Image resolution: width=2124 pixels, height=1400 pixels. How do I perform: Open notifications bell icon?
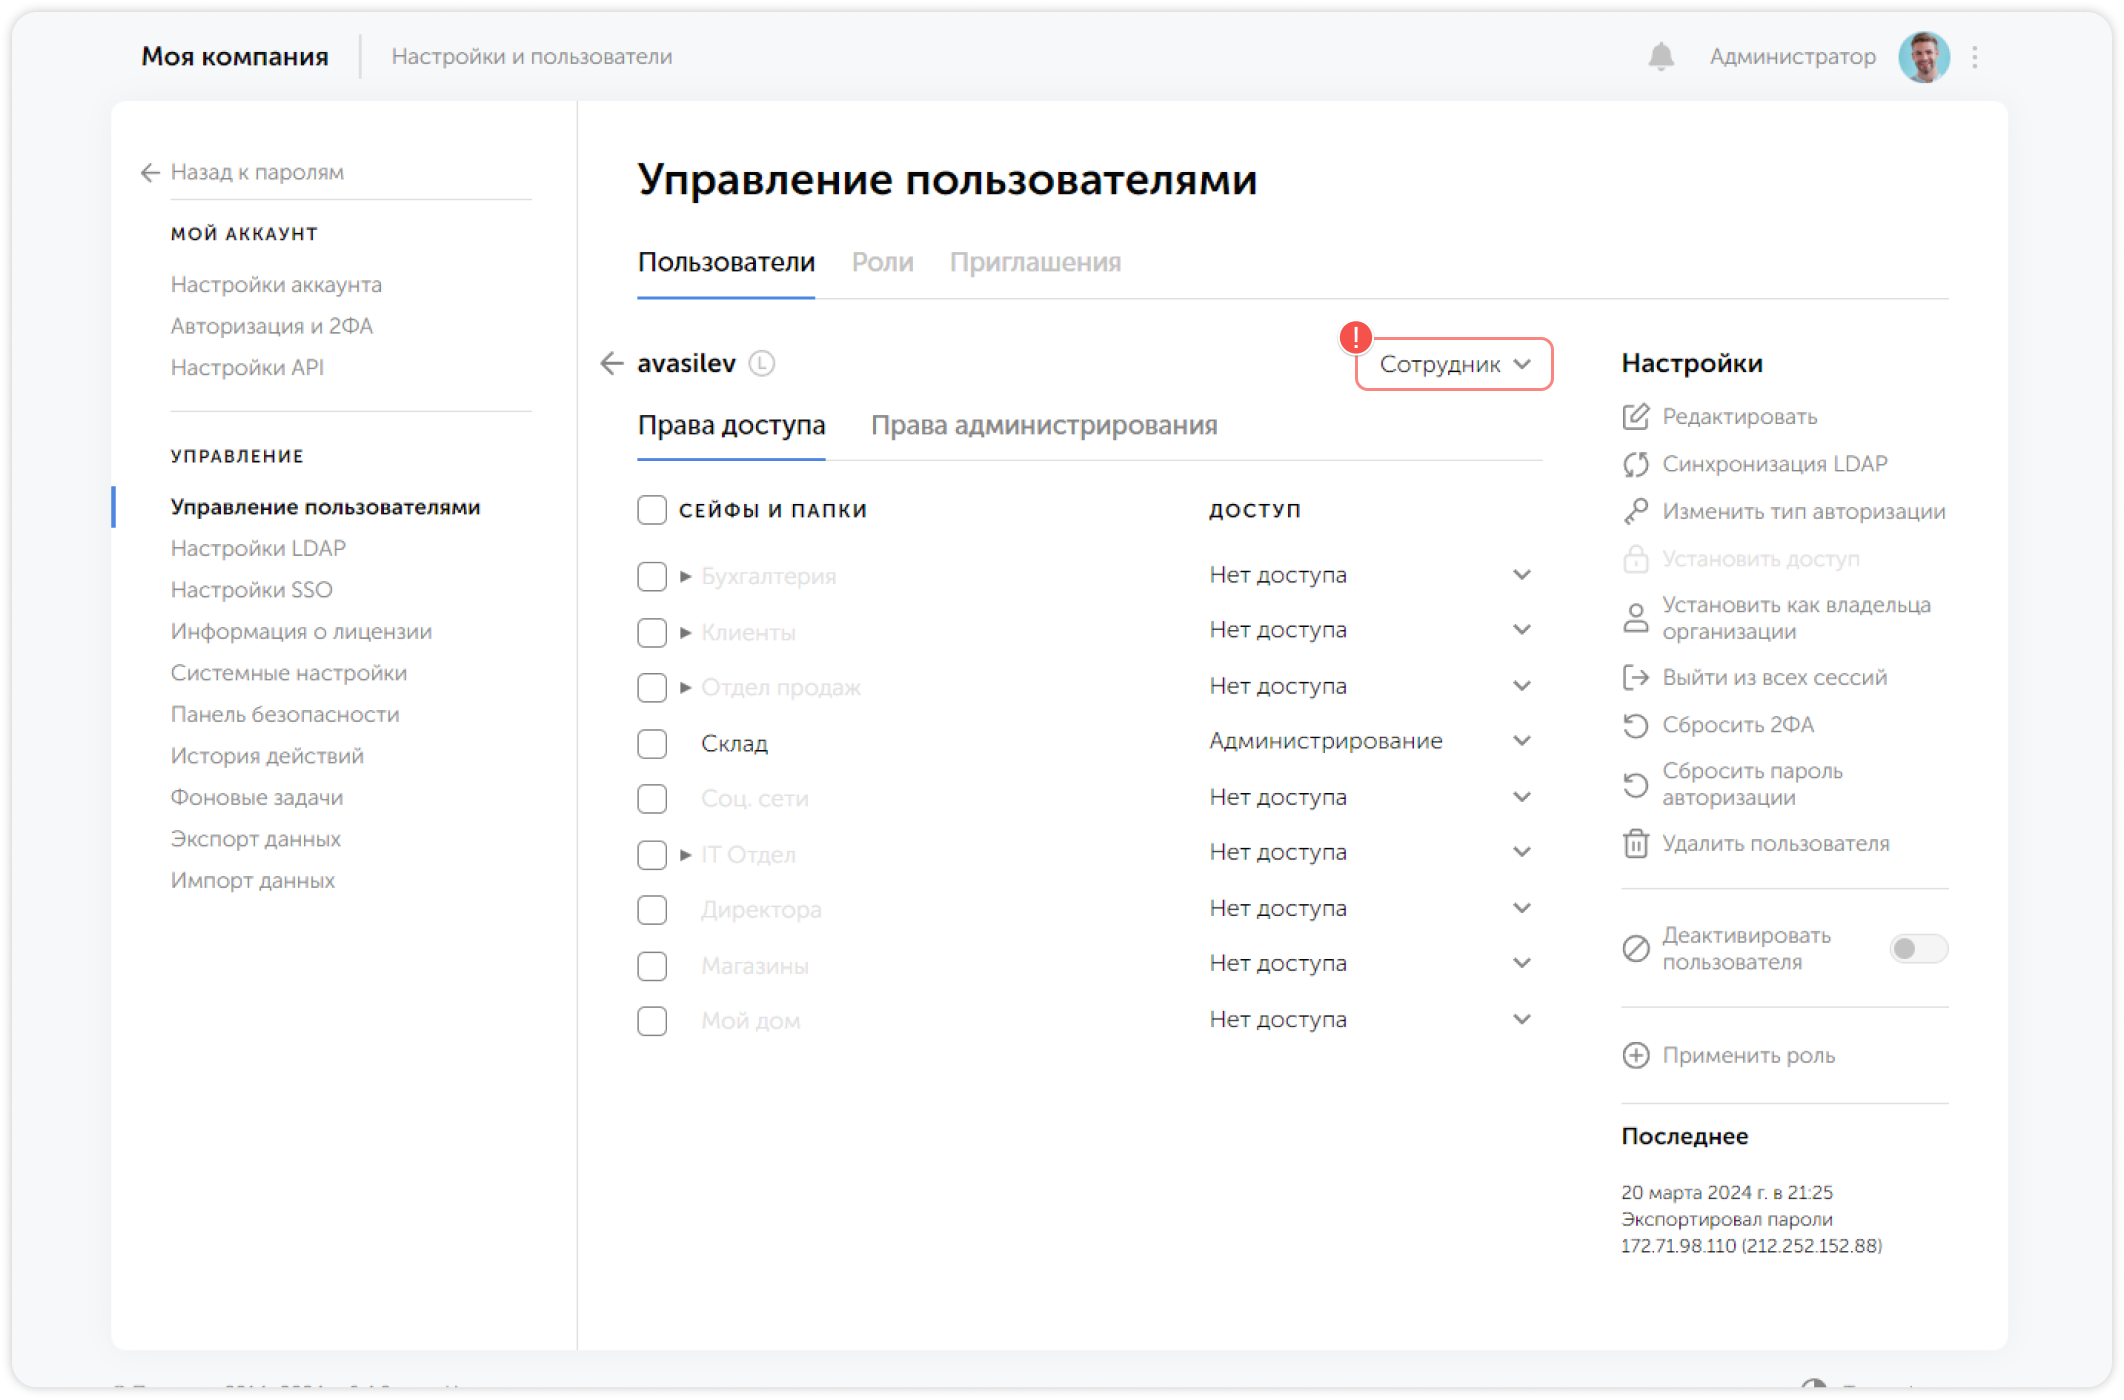[x=1661, y=57]
